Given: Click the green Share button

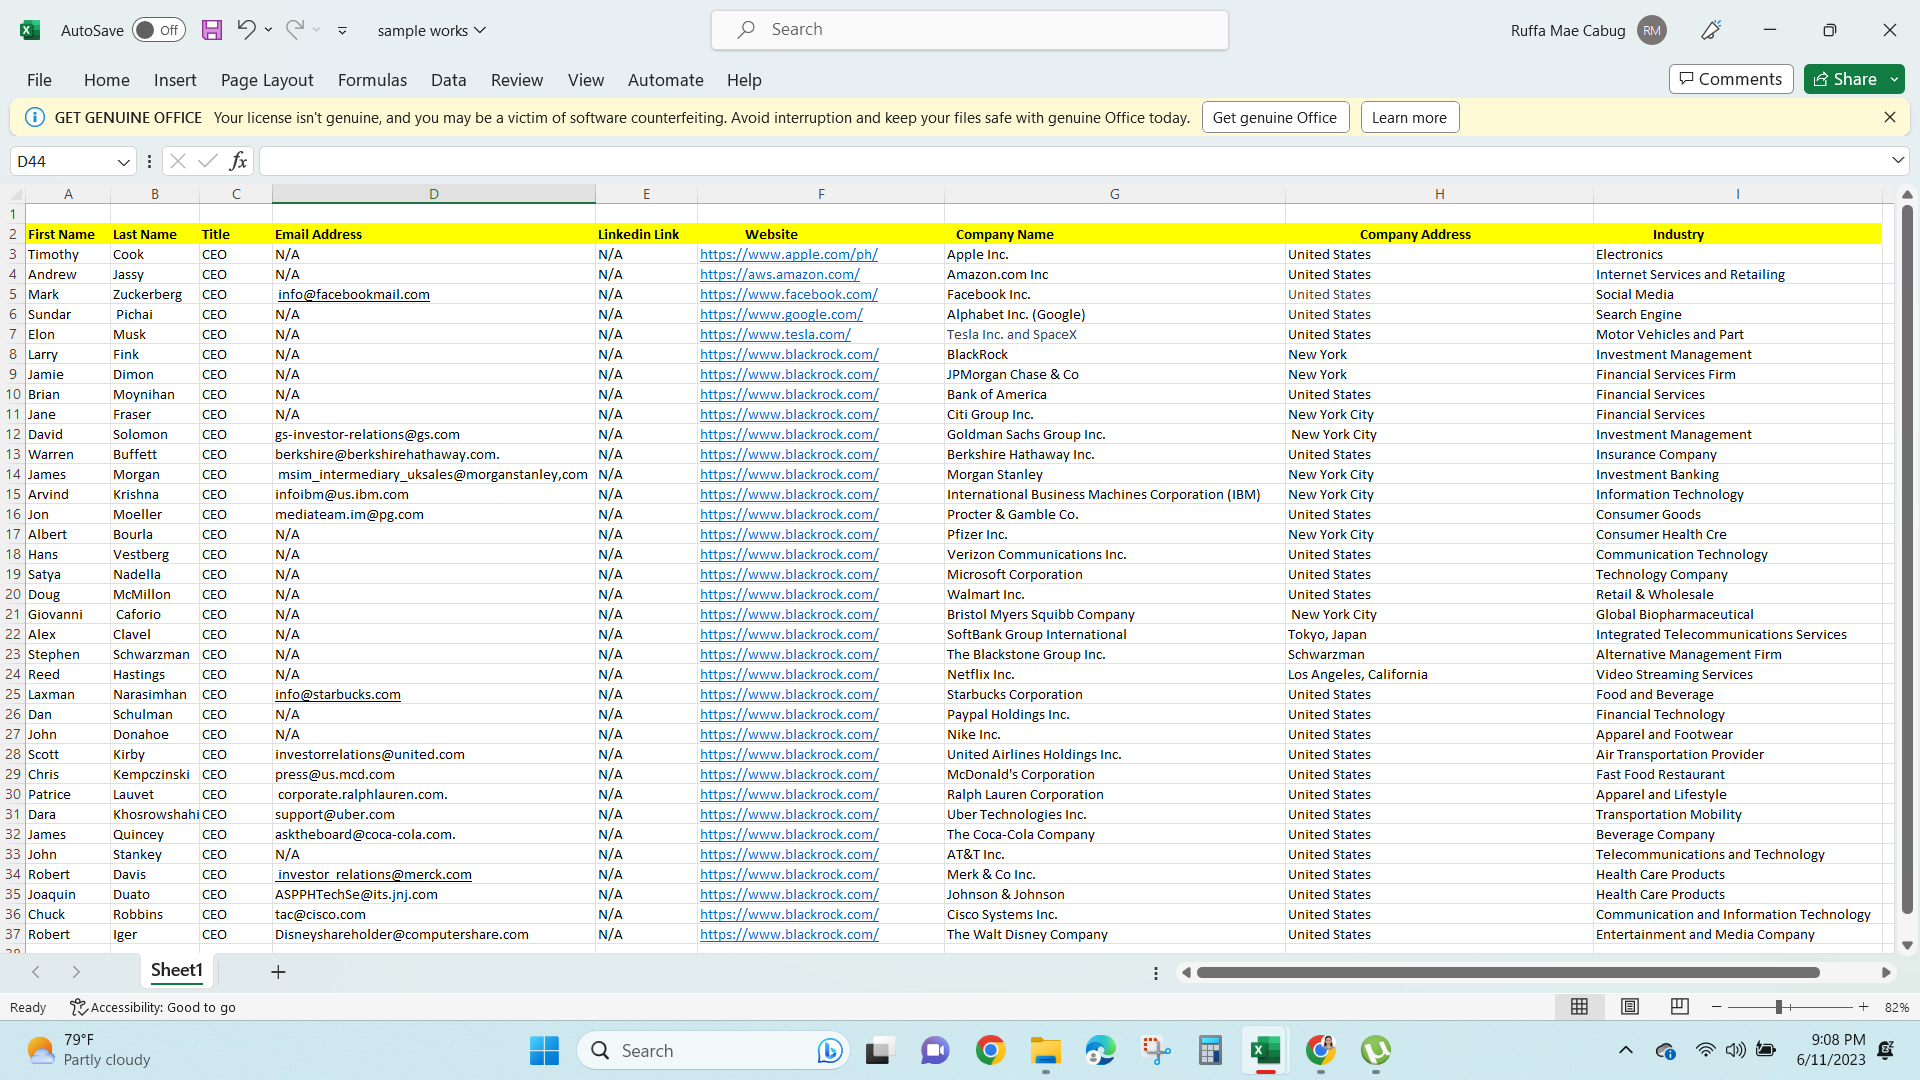Looking at the screenshot, I should [1844, 79].
